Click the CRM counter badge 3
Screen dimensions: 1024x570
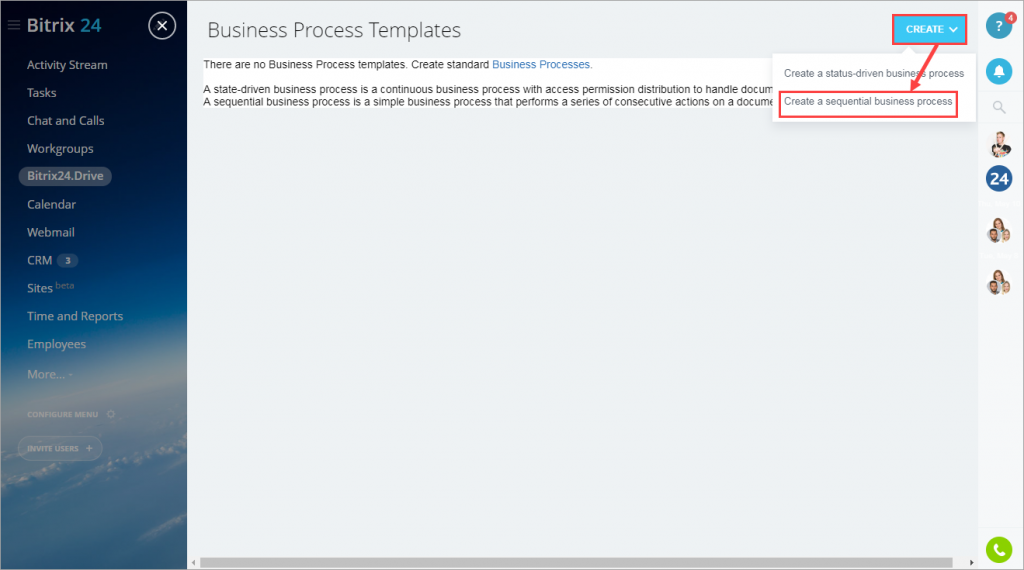point(67,261)
